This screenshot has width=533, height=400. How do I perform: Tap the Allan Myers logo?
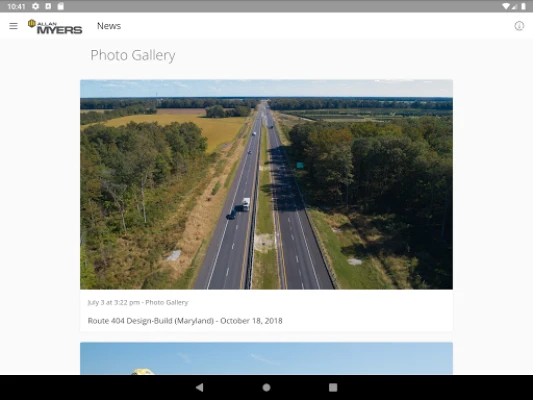tap(55, 27)
